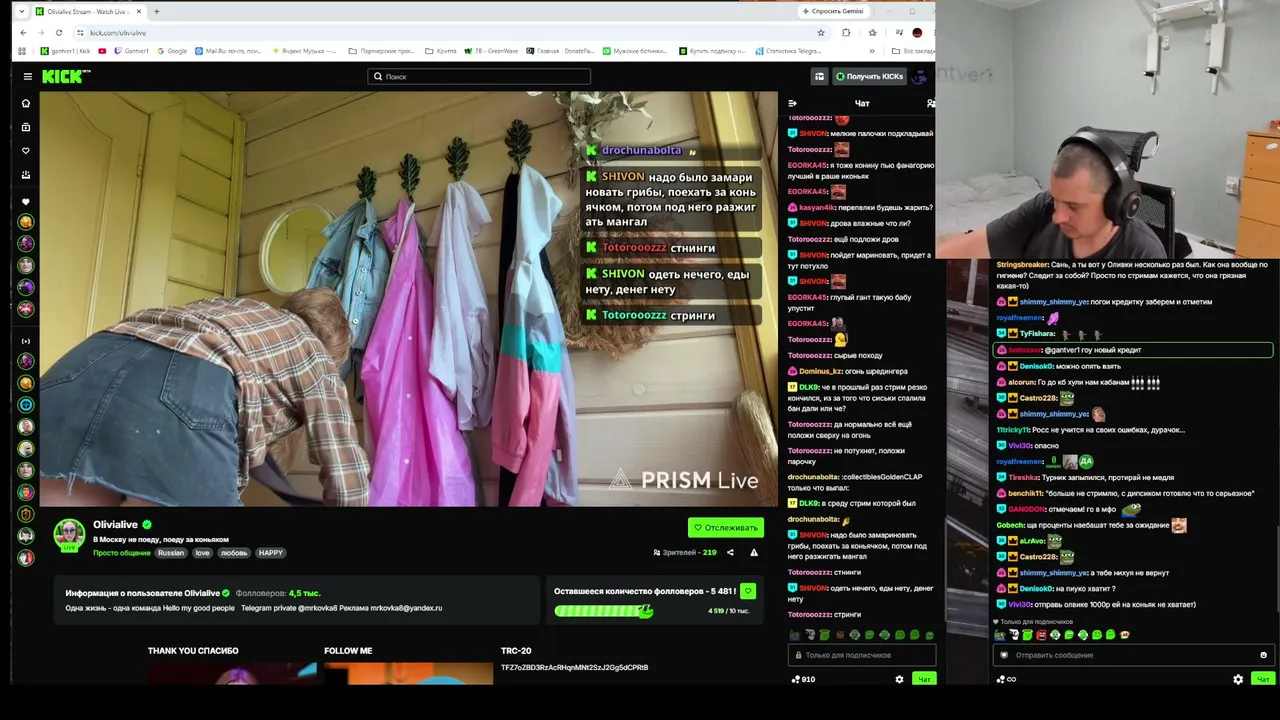Open the "gantver1 | Kick" bookmark

pyautogui.click(x=65, y=51)
